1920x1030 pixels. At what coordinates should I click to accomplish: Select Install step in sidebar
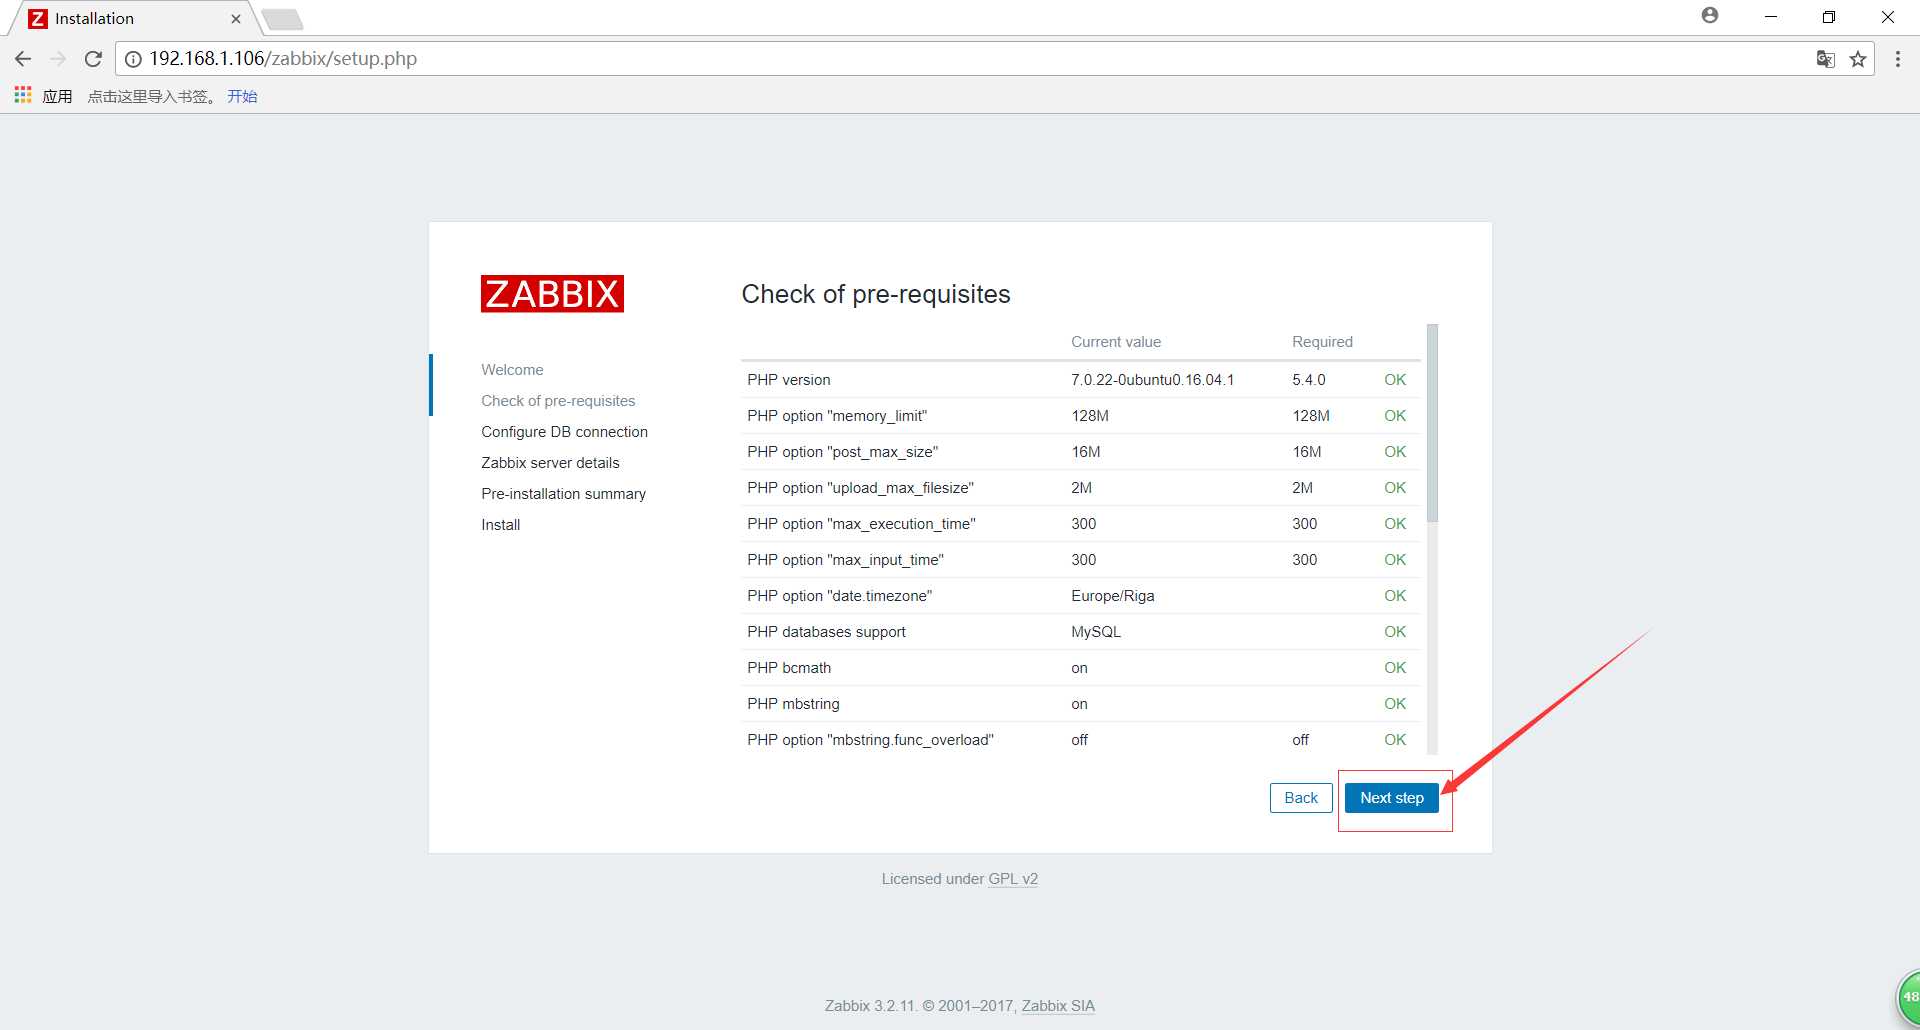[500, 525]
